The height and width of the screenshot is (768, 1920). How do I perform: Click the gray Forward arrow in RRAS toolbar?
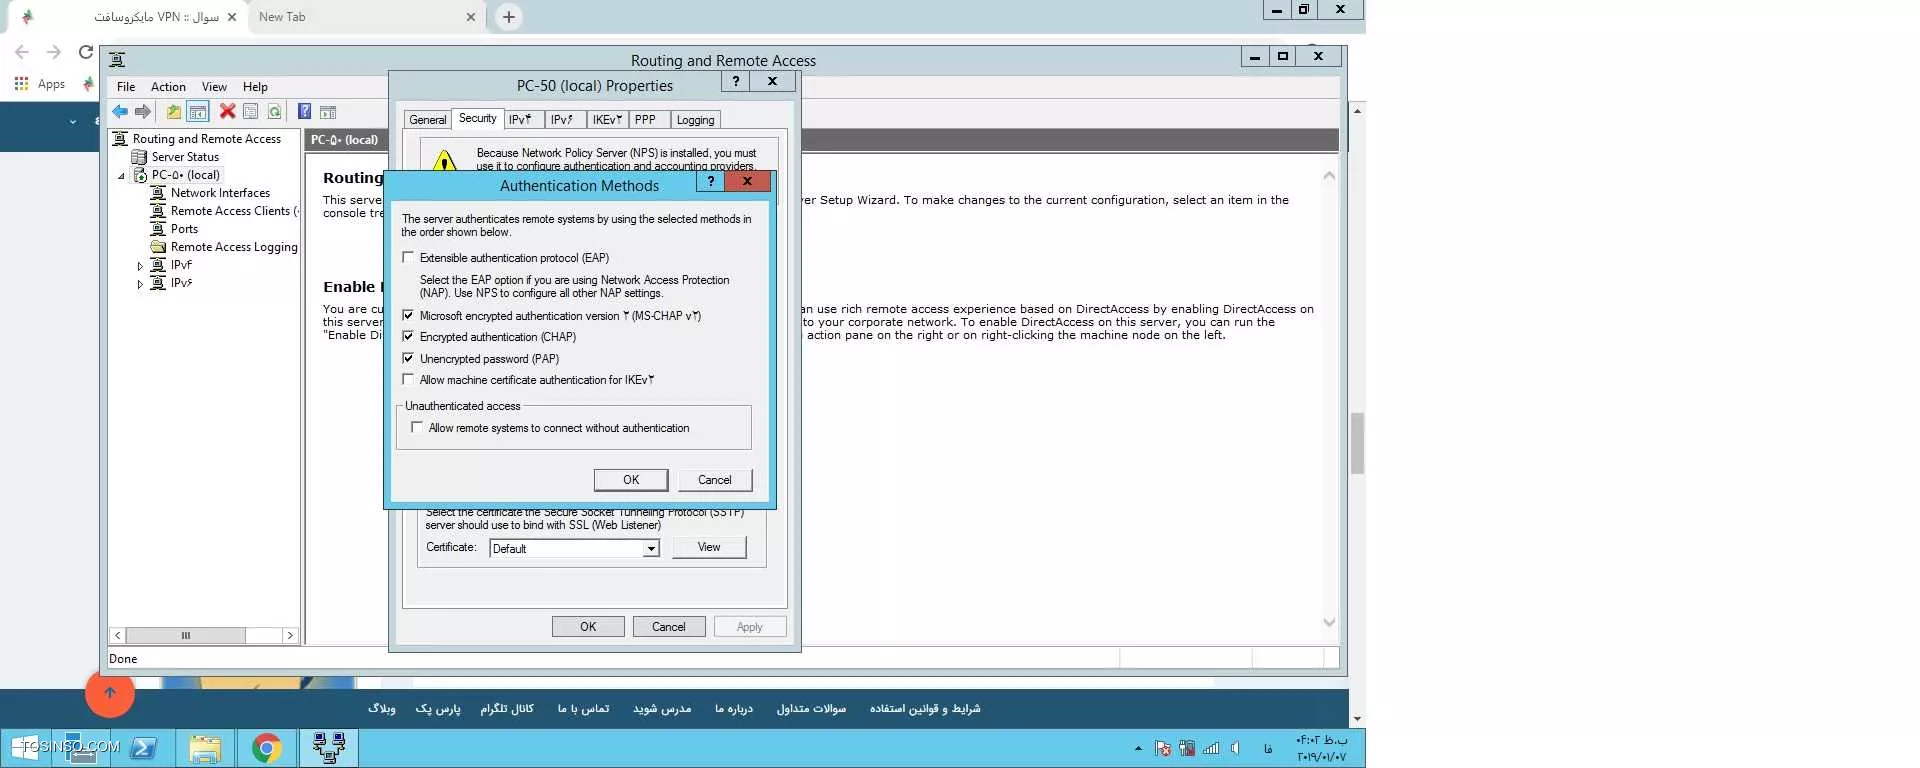[x=143, y=112]
